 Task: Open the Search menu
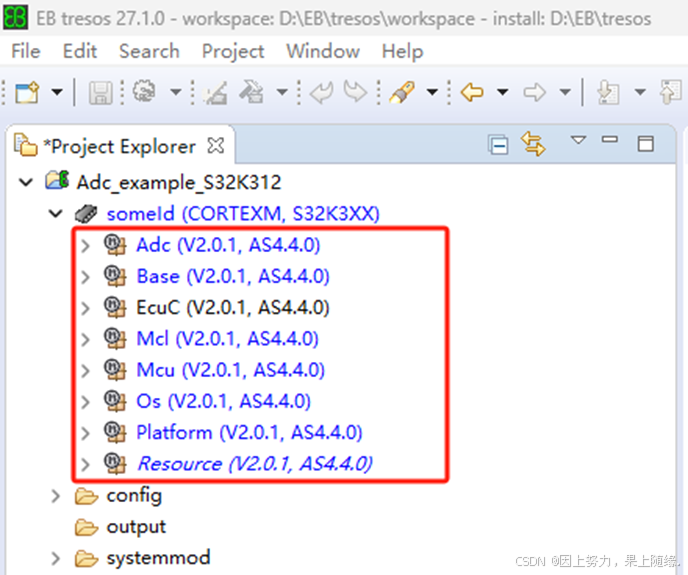coord(149,51)
